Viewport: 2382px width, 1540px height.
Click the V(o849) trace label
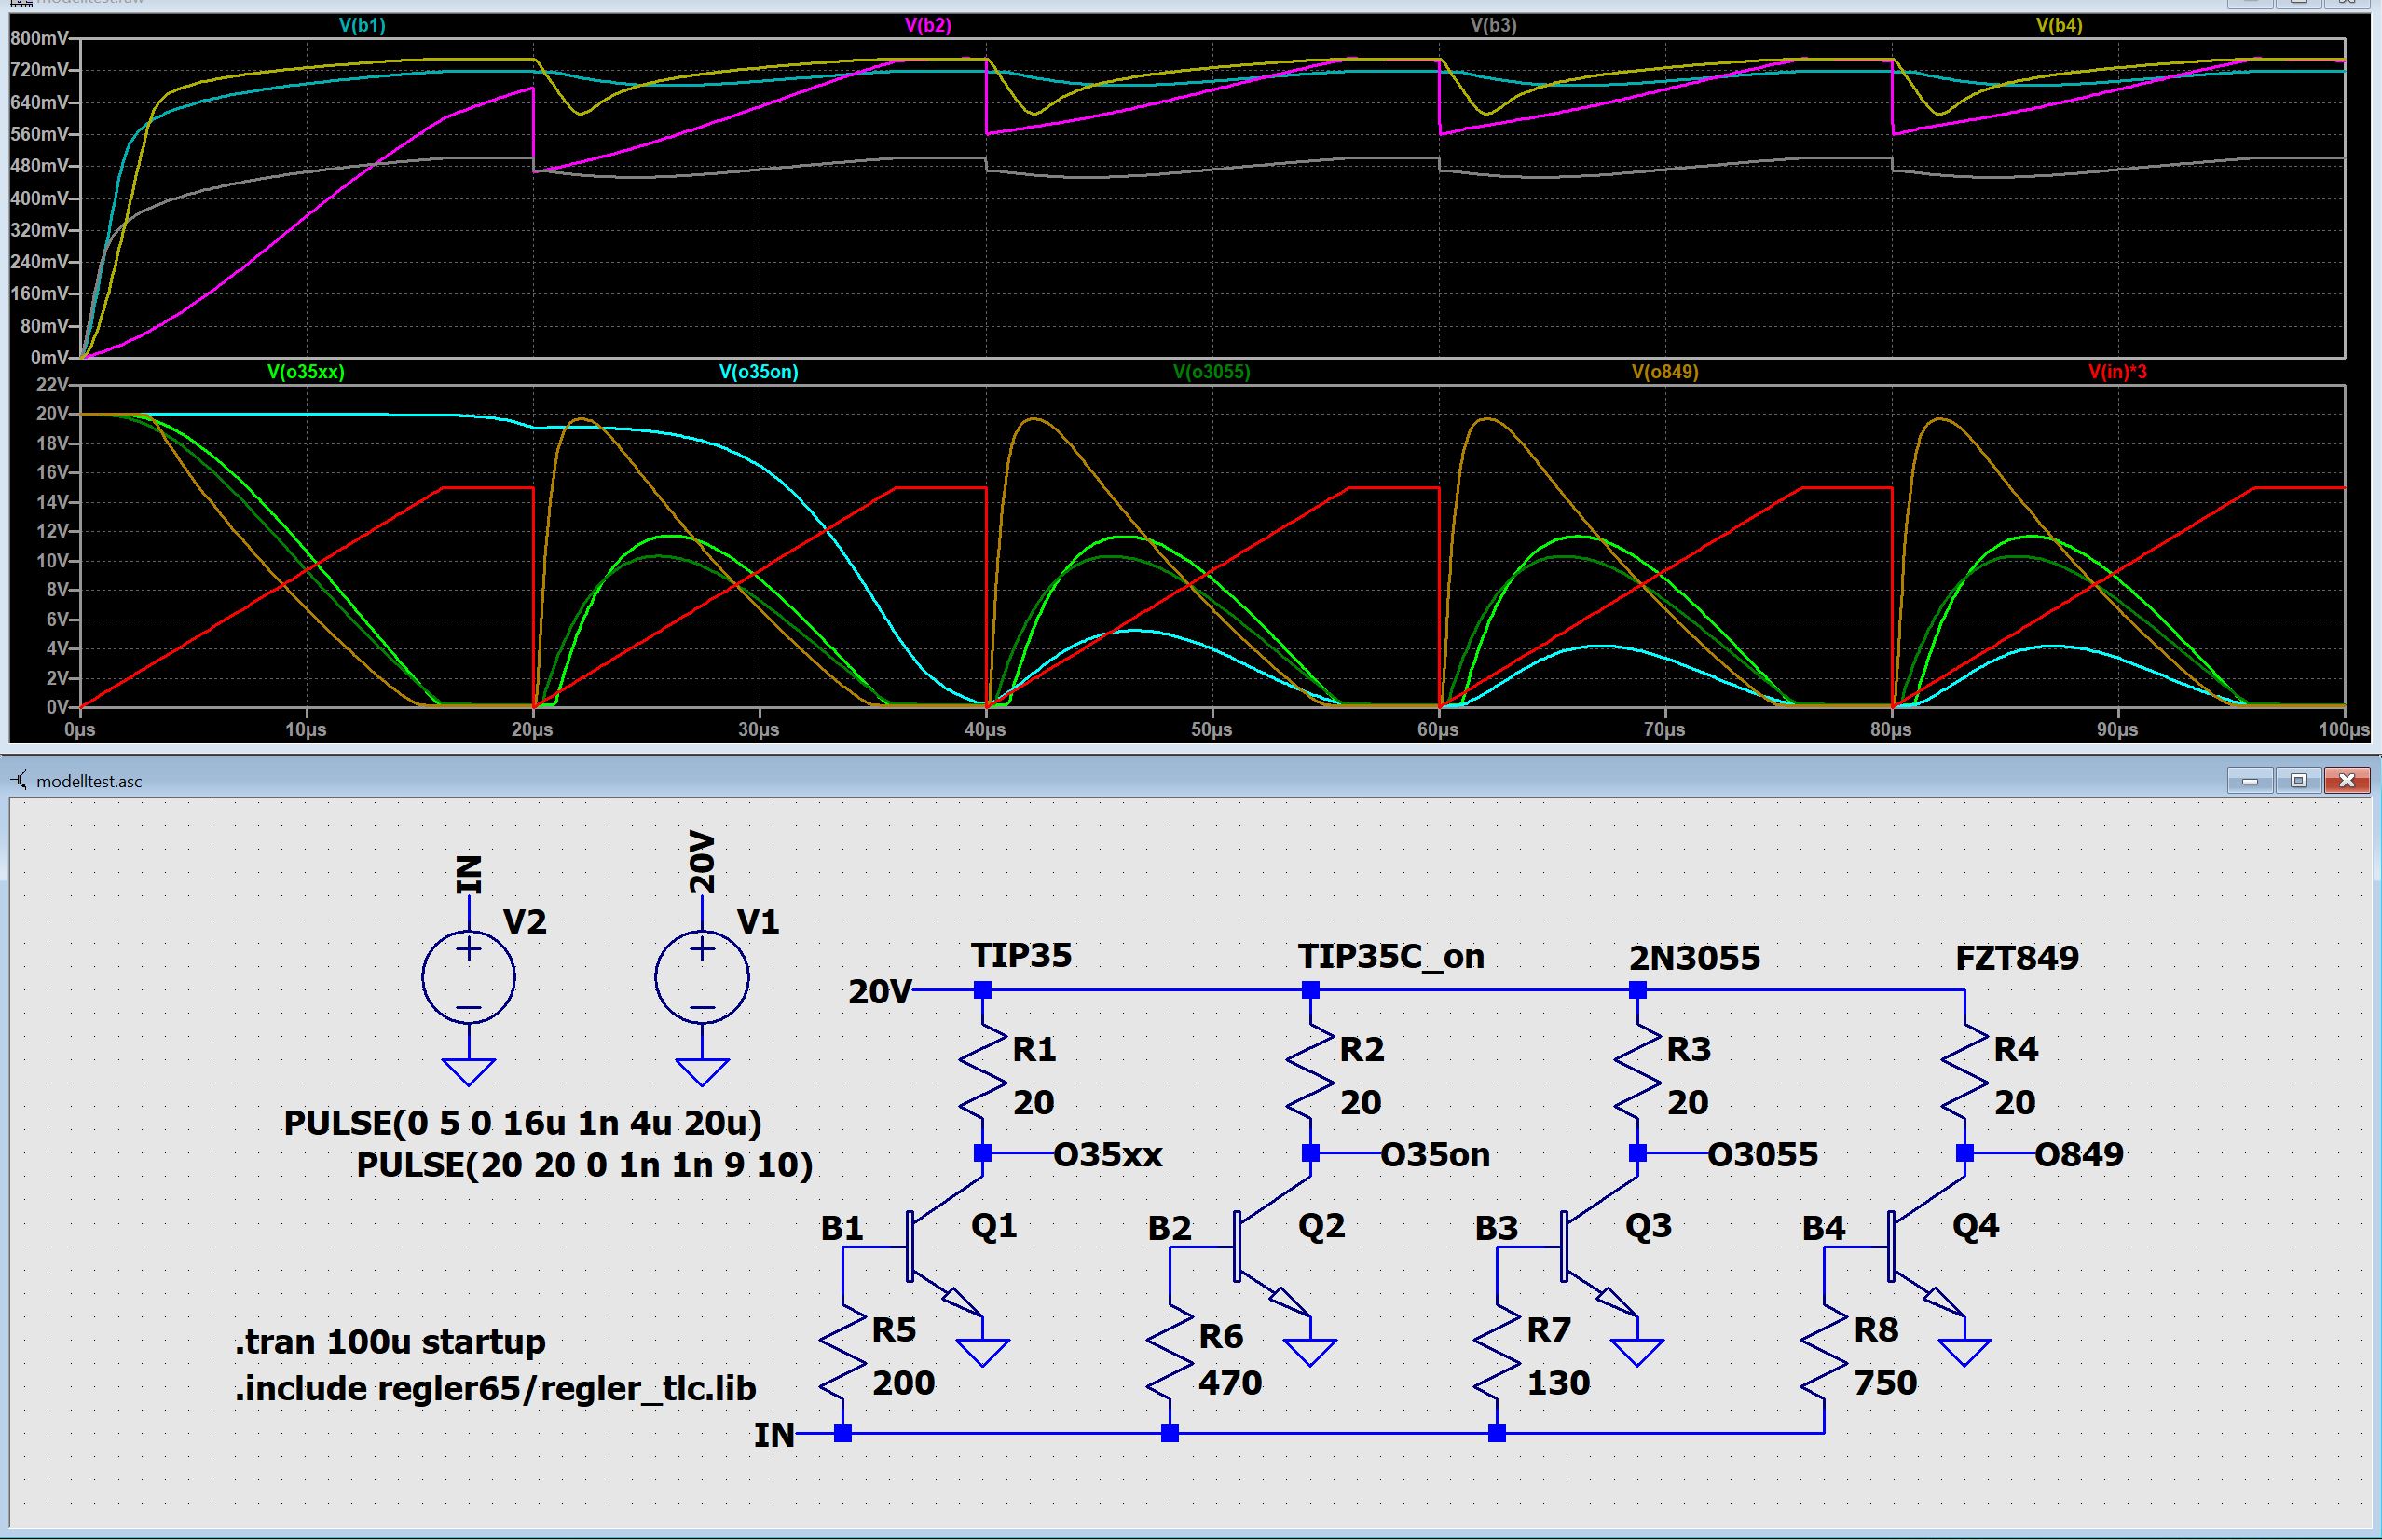click(x=1664, y=372)
